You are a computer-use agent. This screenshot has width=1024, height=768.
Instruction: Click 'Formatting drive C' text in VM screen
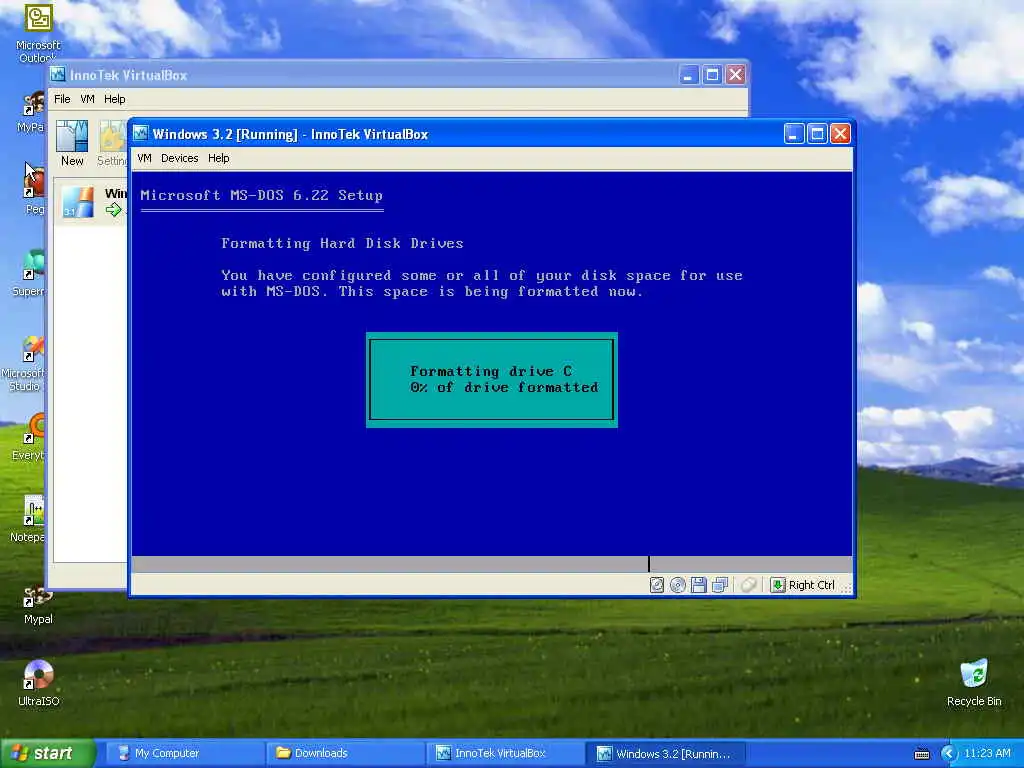pos(490,371)
